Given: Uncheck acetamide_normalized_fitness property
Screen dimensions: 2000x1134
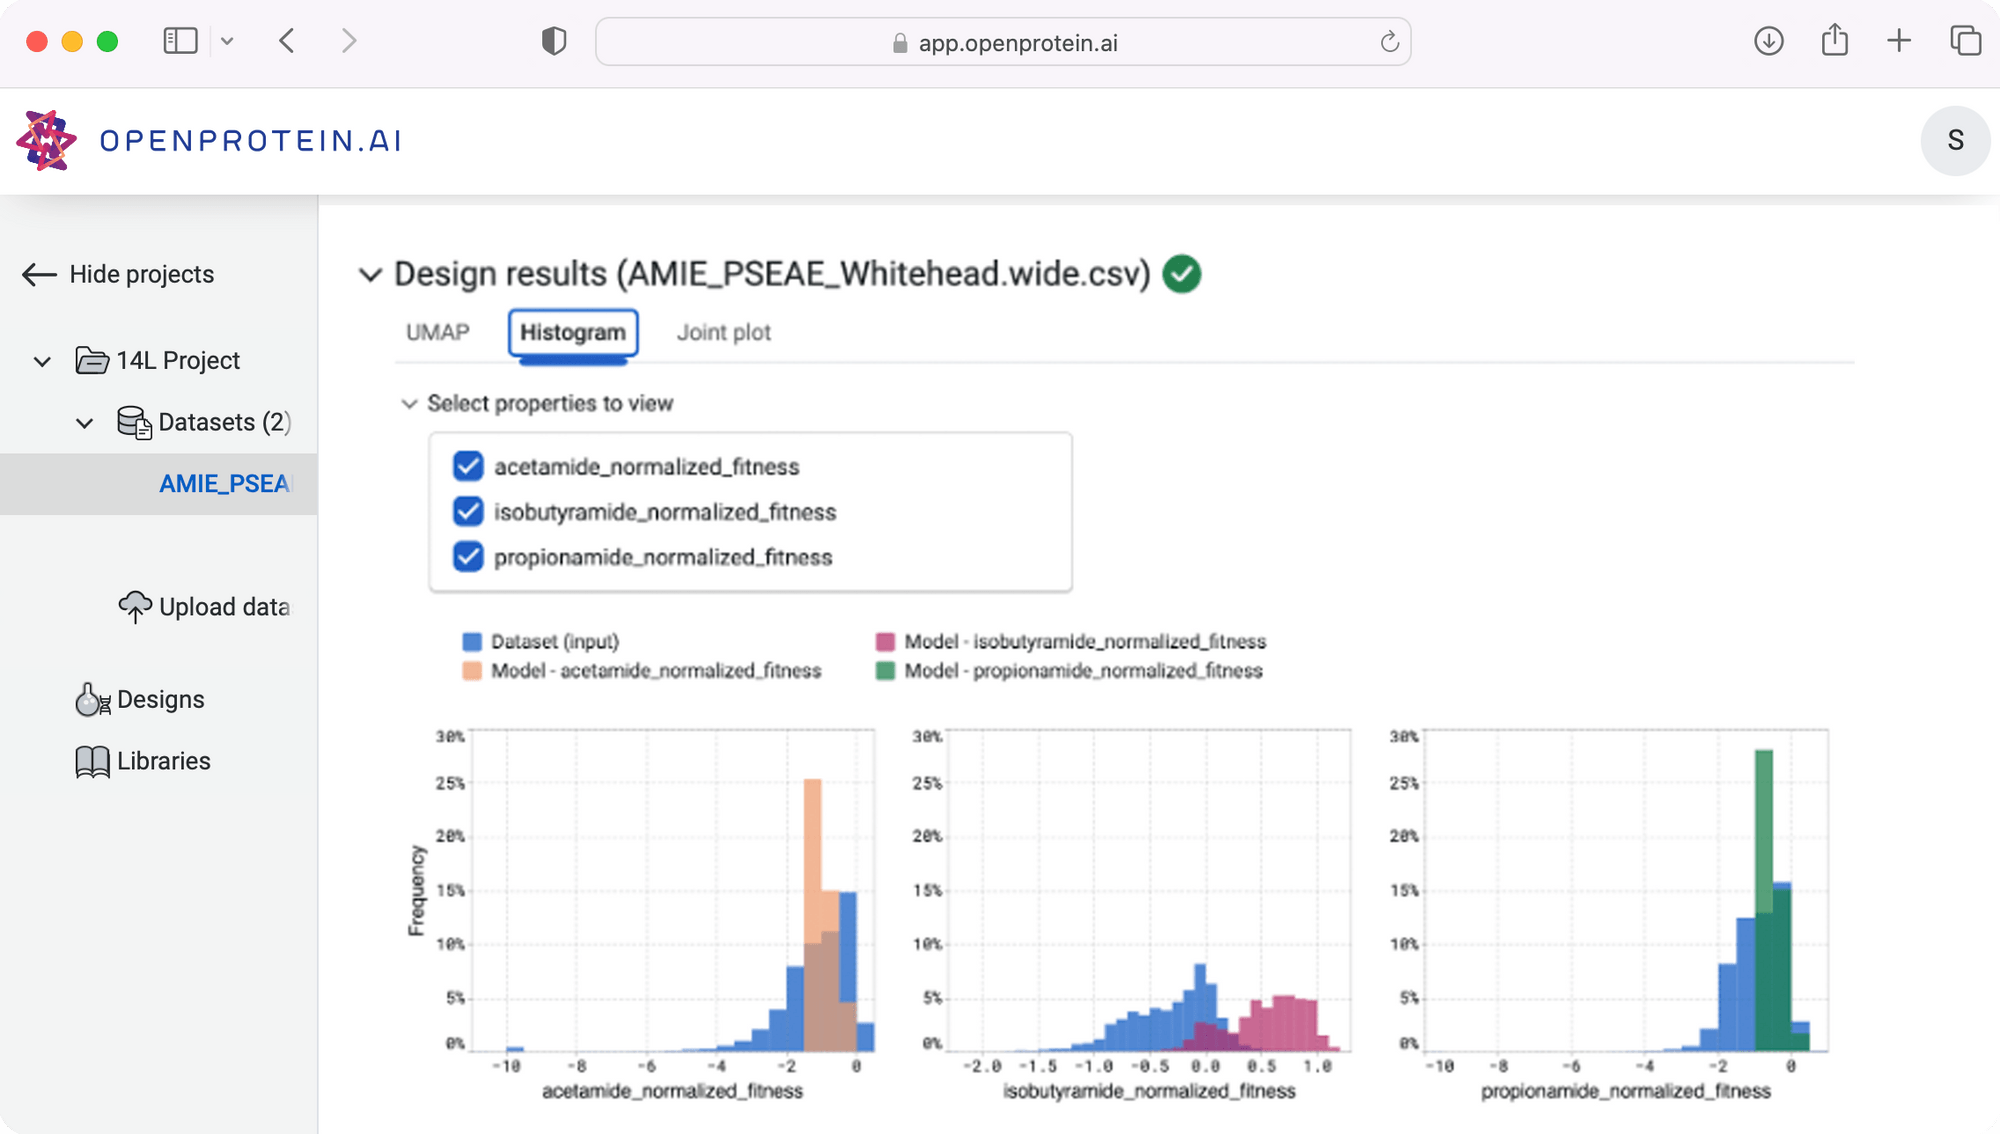Looking at the screenshot, I should [468, 465].
